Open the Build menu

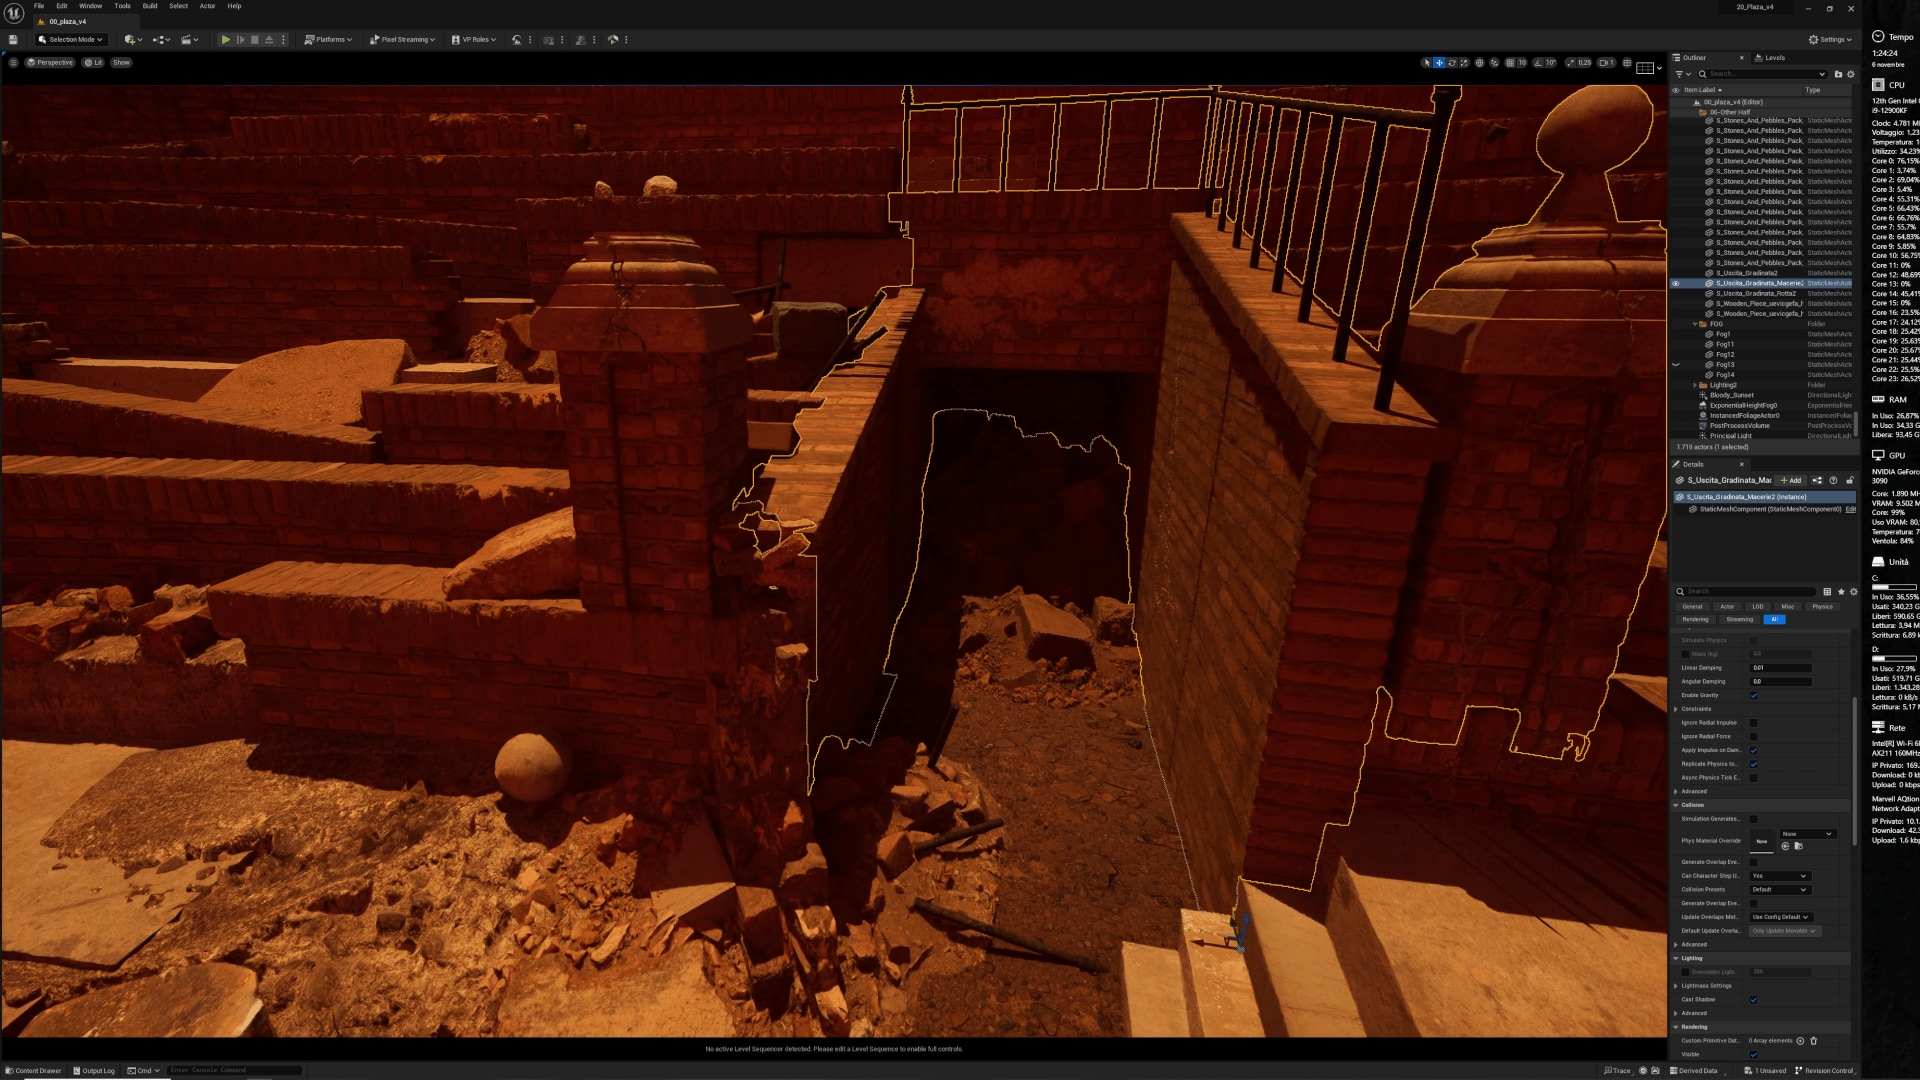click(150, 6)
